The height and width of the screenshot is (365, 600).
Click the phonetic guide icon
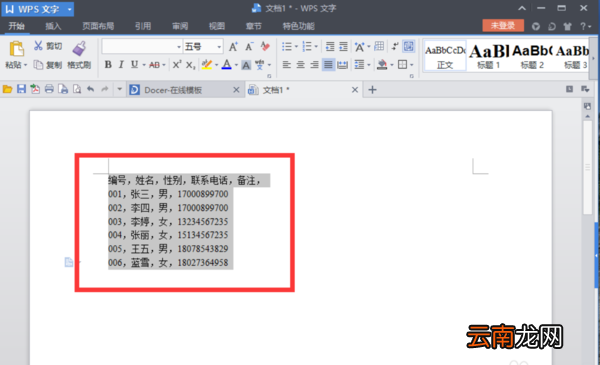point(260,65)
